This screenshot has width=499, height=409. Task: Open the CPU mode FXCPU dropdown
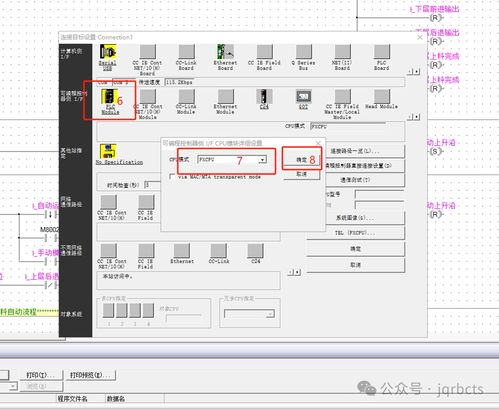pyautogui.click(x=232, y=160)
